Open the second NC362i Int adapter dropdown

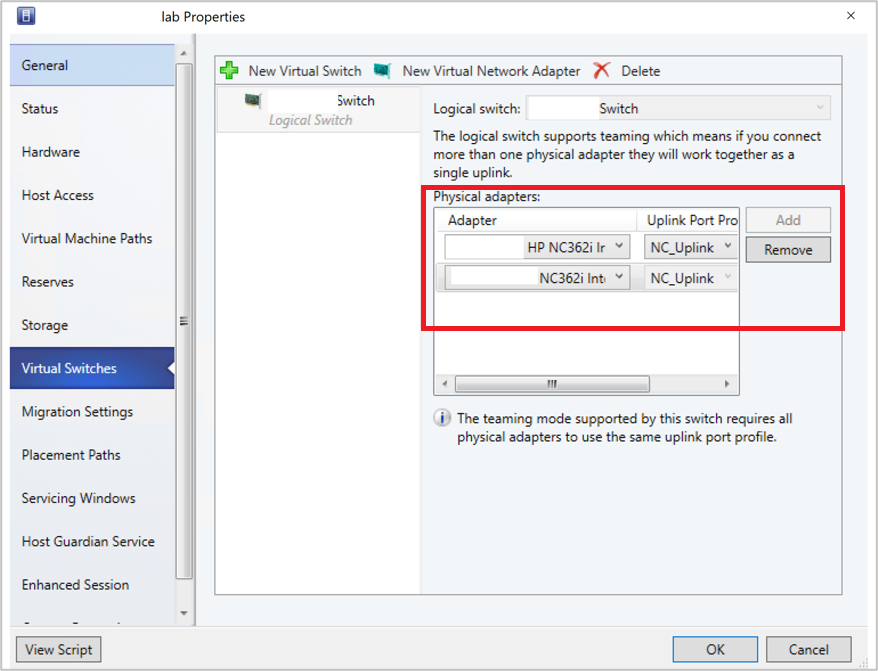click(x=537, y=277)
